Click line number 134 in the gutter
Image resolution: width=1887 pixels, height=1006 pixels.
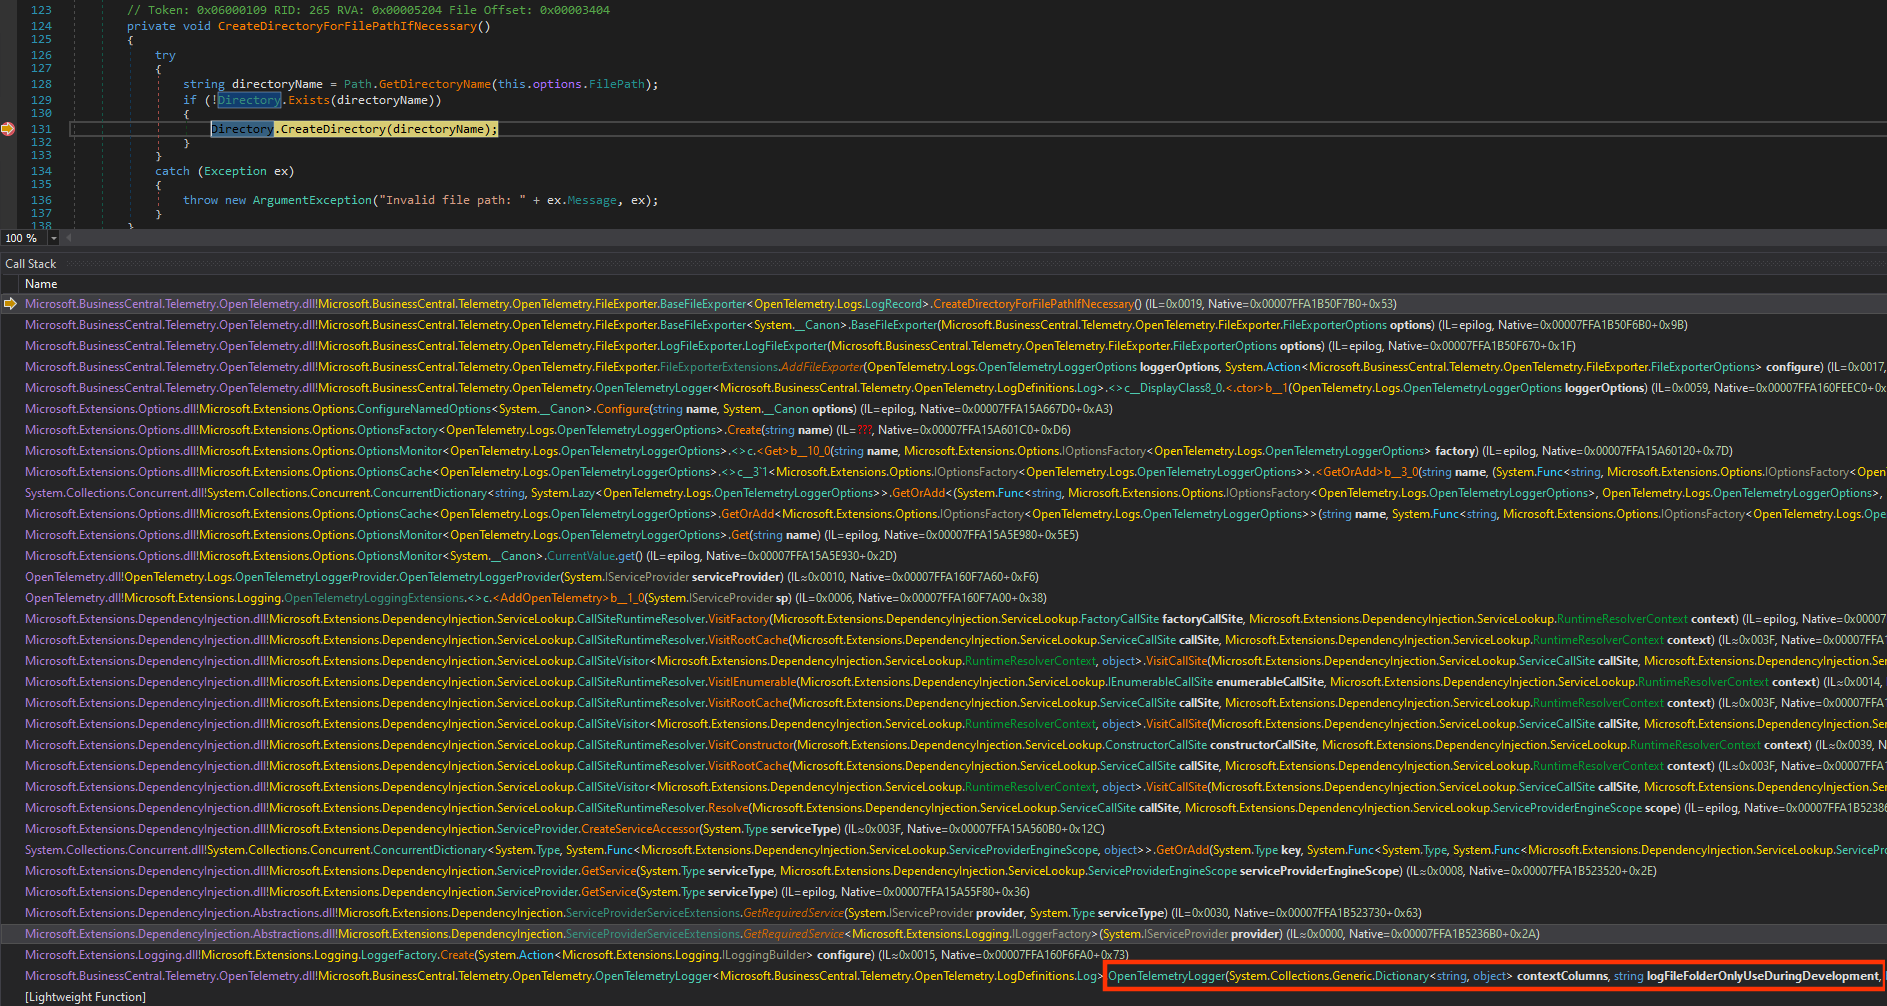click(41, 171)
